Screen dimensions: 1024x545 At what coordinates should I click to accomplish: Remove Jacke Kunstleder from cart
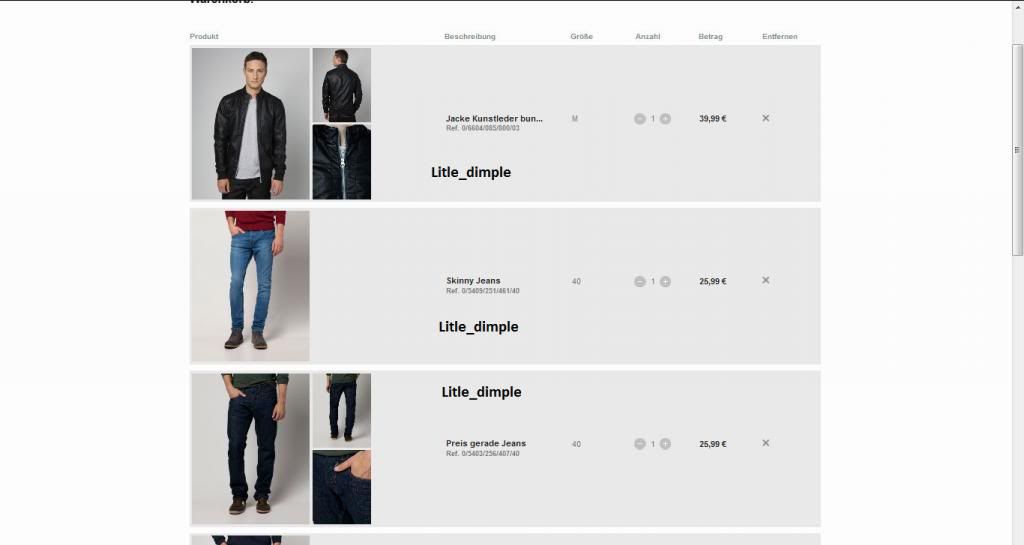coord(765,118)
